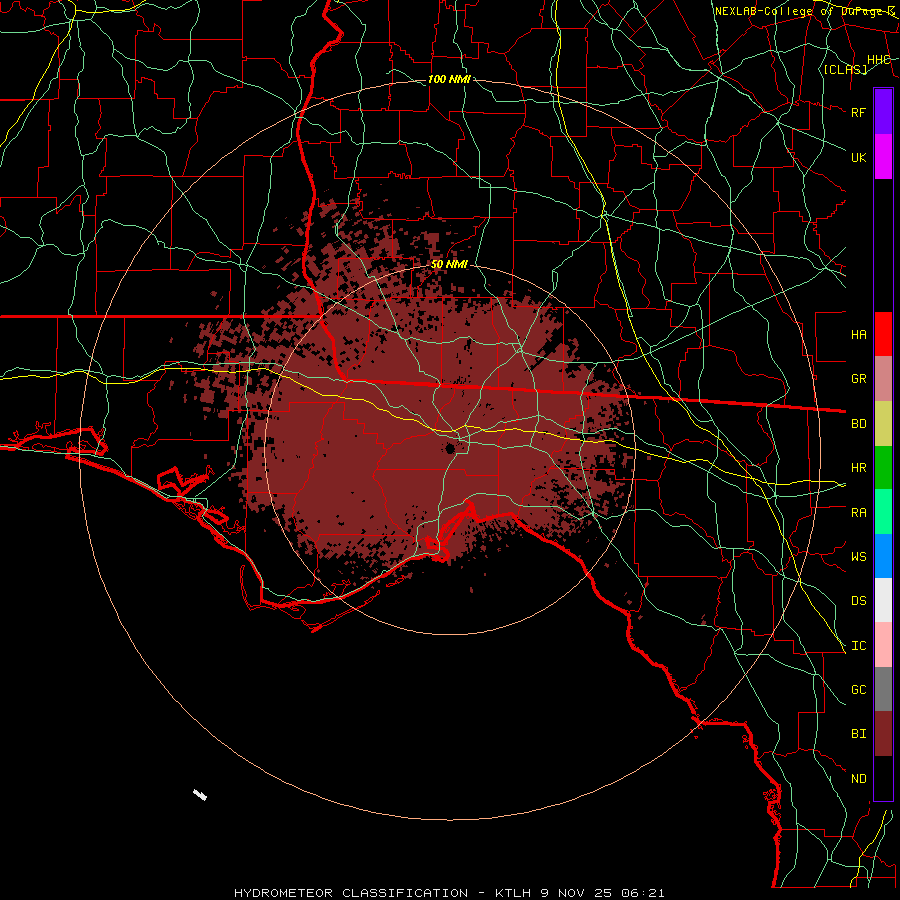Click the IC pink legend color swatch
The image size is (900, 900).
pos(883,645)
